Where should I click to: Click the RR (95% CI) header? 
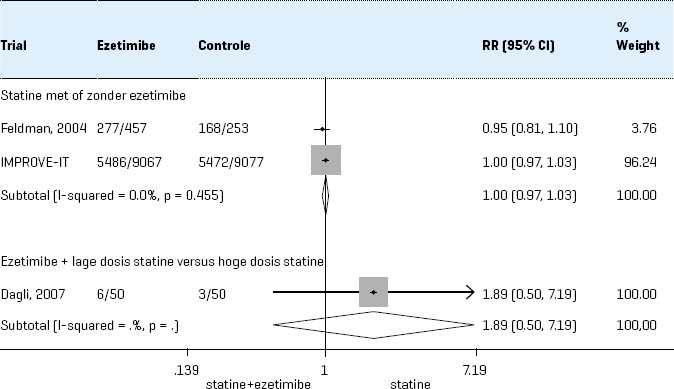pyautogui.click(x=518, y=45)
